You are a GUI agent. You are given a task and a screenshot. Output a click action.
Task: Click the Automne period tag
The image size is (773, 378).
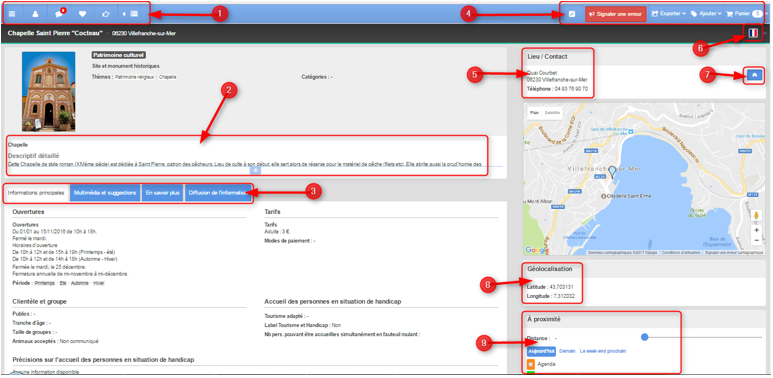click(79, 283)
